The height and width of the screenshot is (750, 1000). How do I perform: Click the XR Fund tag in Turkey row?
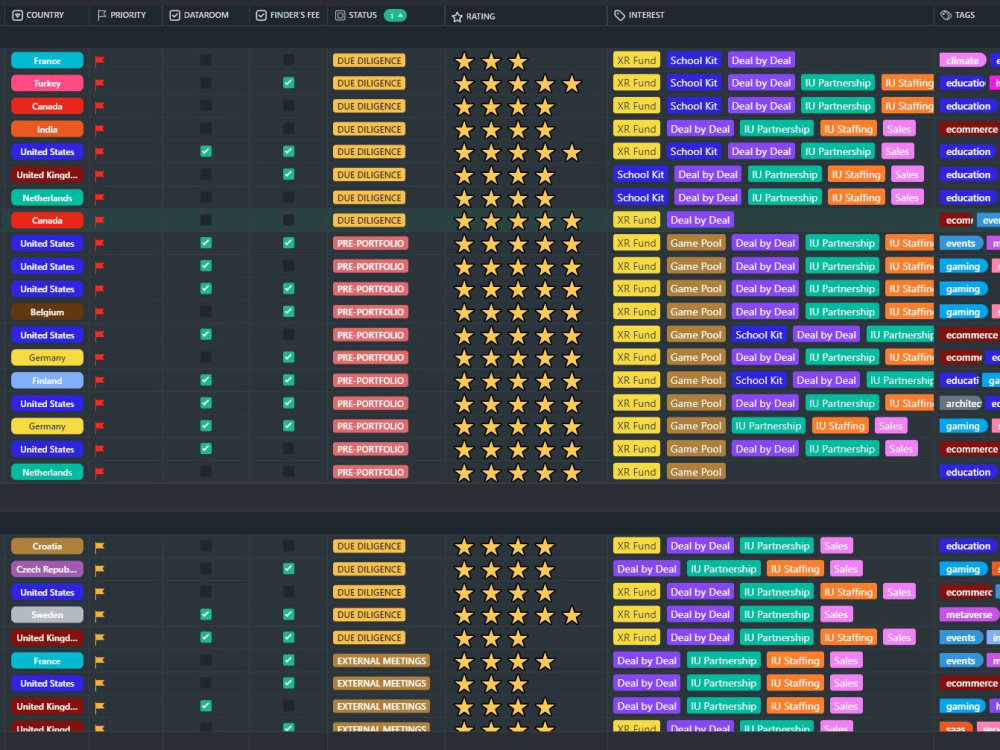click(x=636, y=83)
